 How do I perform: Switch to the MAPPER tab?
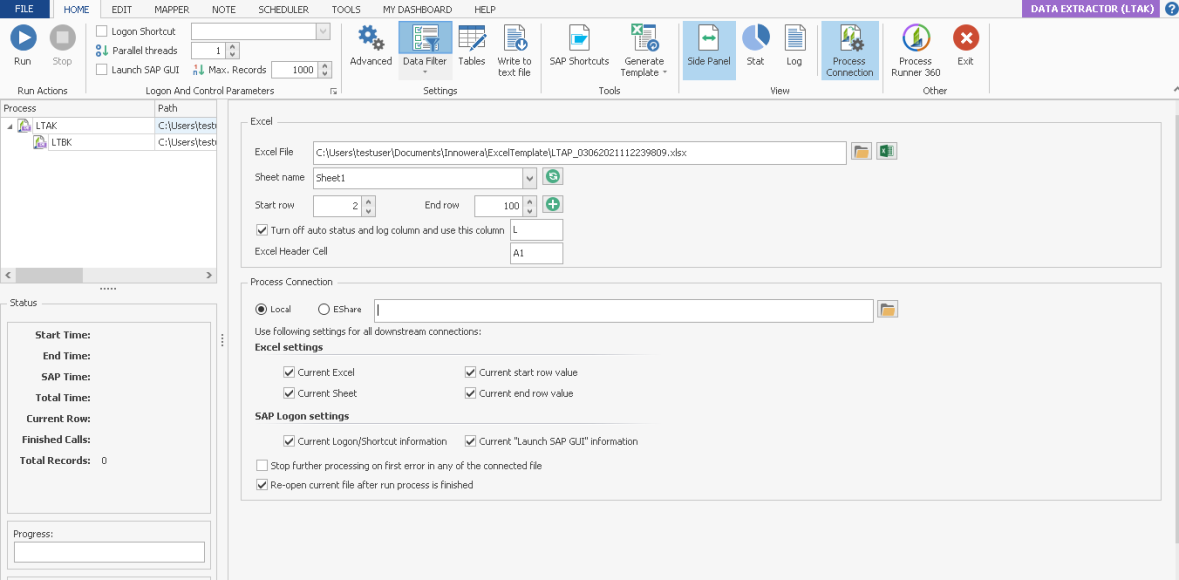(x=171, y=9)
